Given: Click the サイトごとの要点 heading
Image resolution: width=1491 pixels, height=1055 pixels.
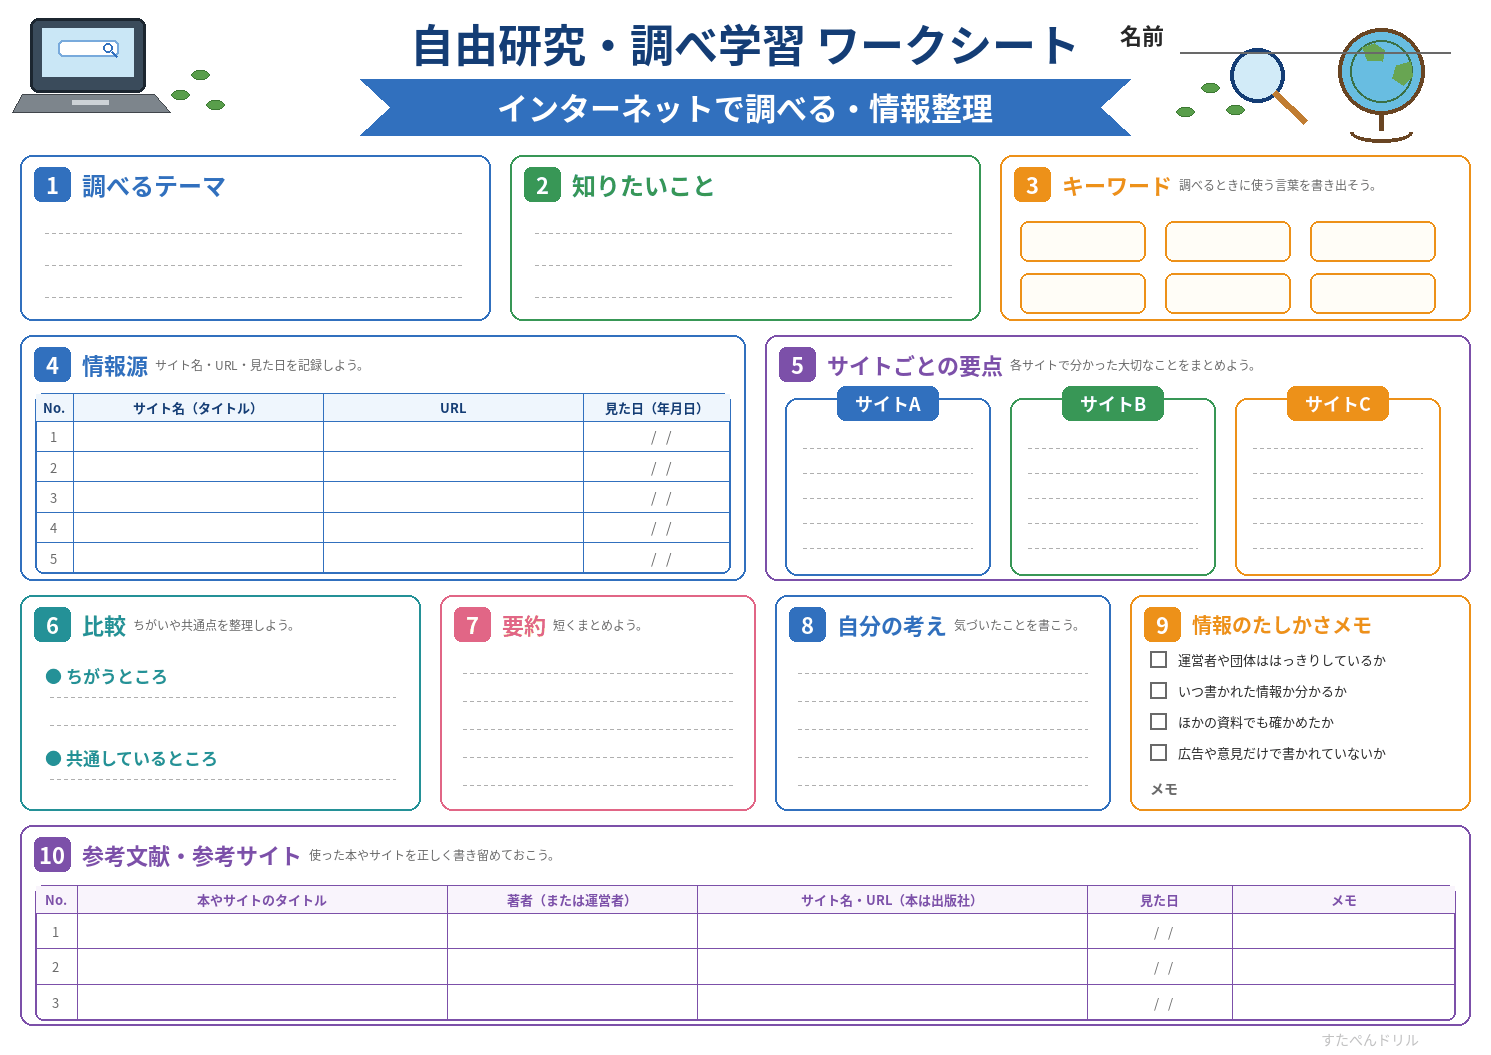Looking at the screenshot, I should pos(914,366).
